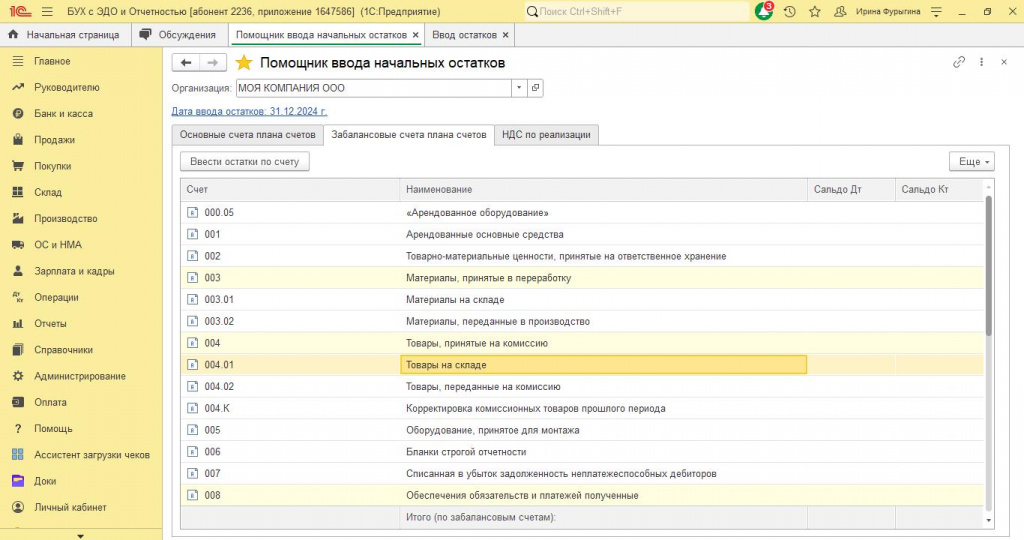Expand organization dropdown arrow

[x=519, y=87]
